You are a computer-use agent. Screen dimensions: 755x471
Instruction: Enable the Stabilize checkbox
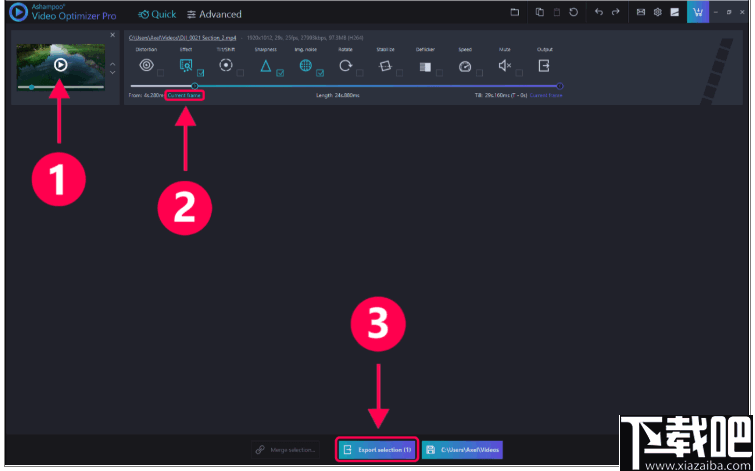pos(400,73)
